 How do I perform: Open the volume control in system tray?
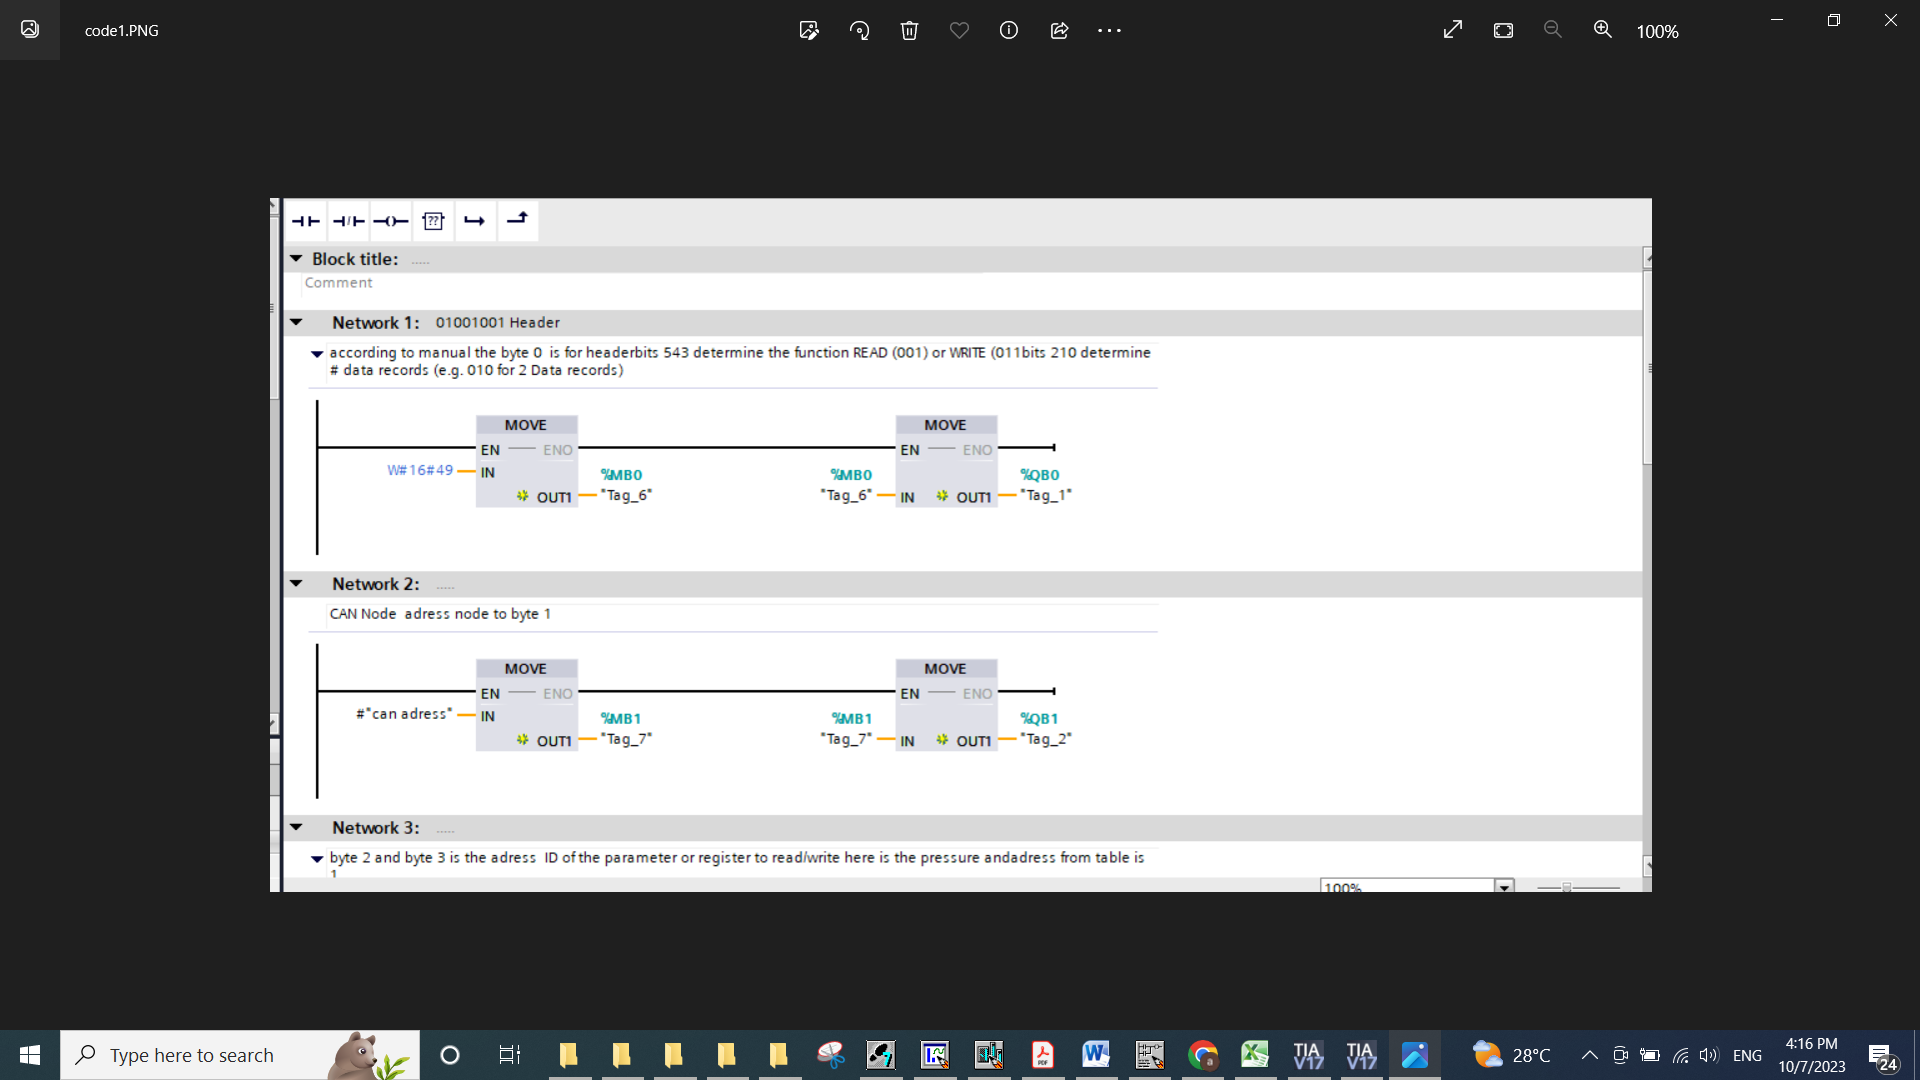click(1709, 1055)
